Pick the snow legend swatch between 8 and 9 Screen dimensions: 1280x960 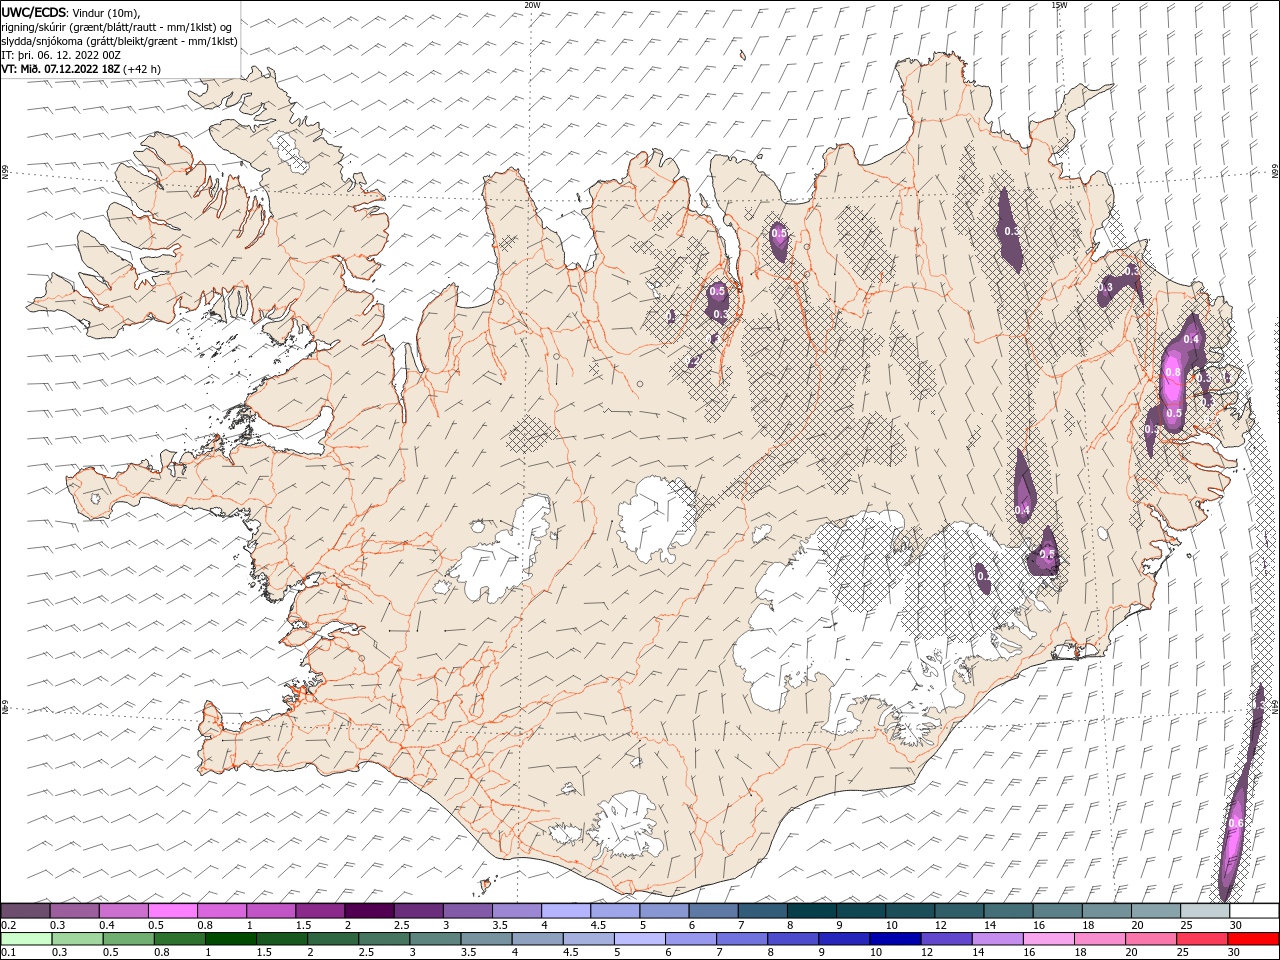point(811,910)
